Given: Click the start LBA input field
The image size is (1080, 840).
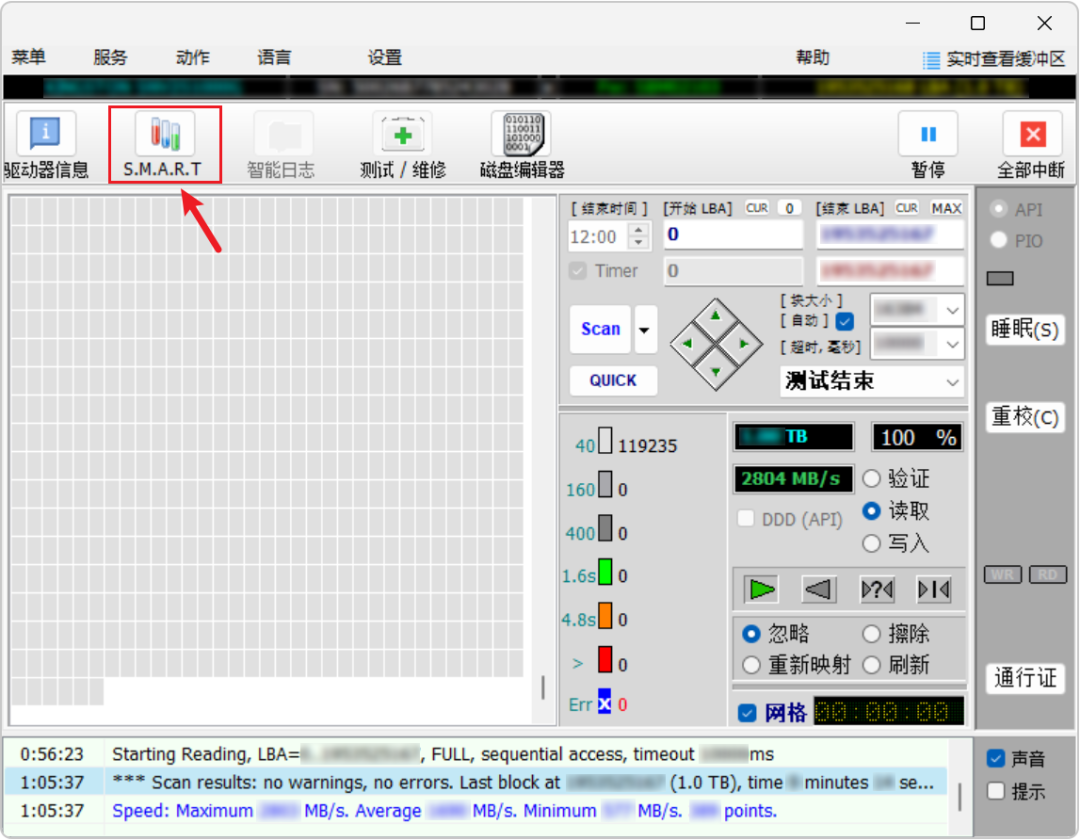Looking at the screenshot, I should 734,235.
